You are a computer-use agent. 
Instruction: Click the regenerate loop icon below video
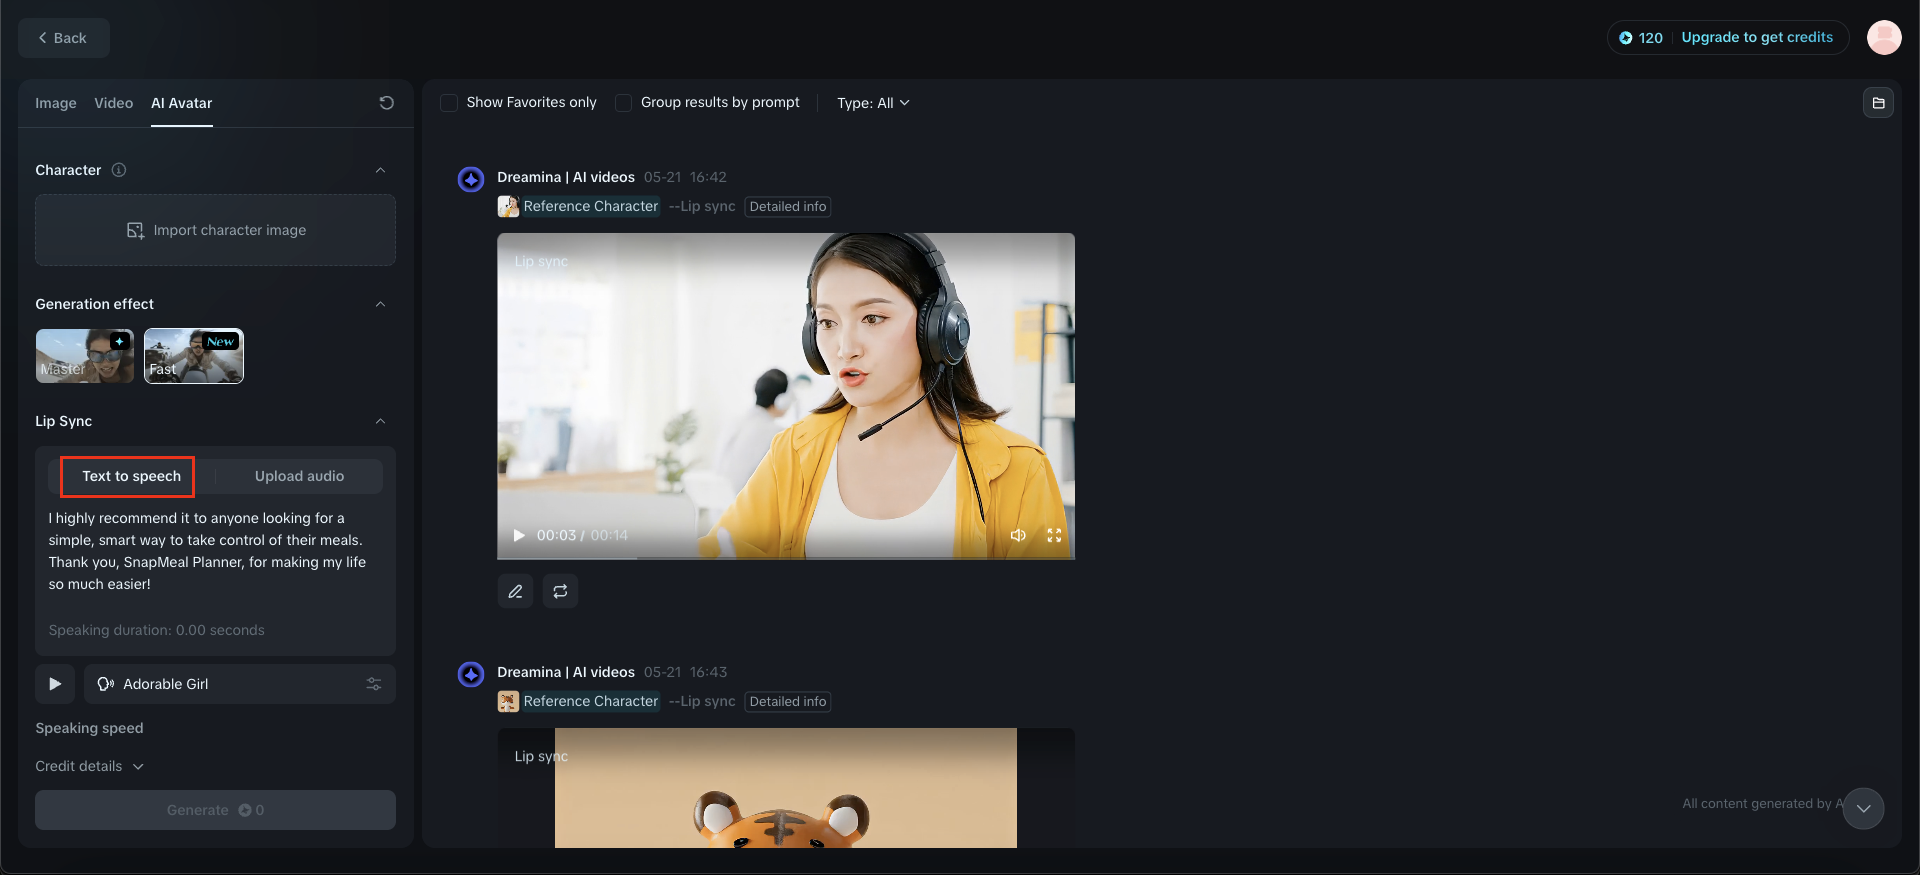[560, 591]
